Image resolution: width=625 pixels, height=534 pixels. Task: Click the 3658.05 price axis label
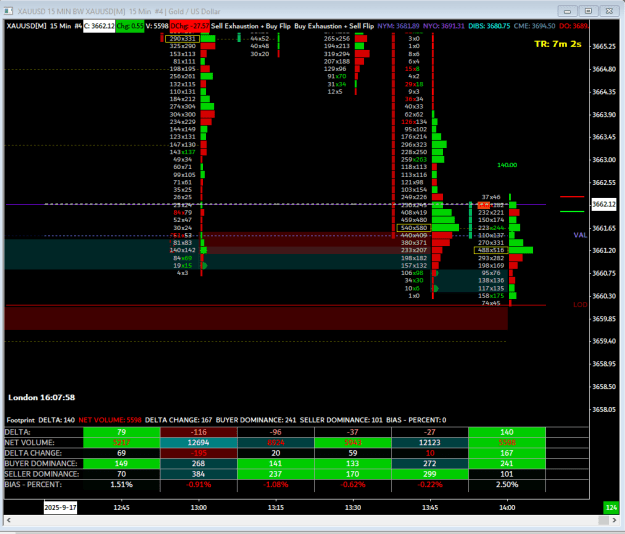tap(604, 409)
